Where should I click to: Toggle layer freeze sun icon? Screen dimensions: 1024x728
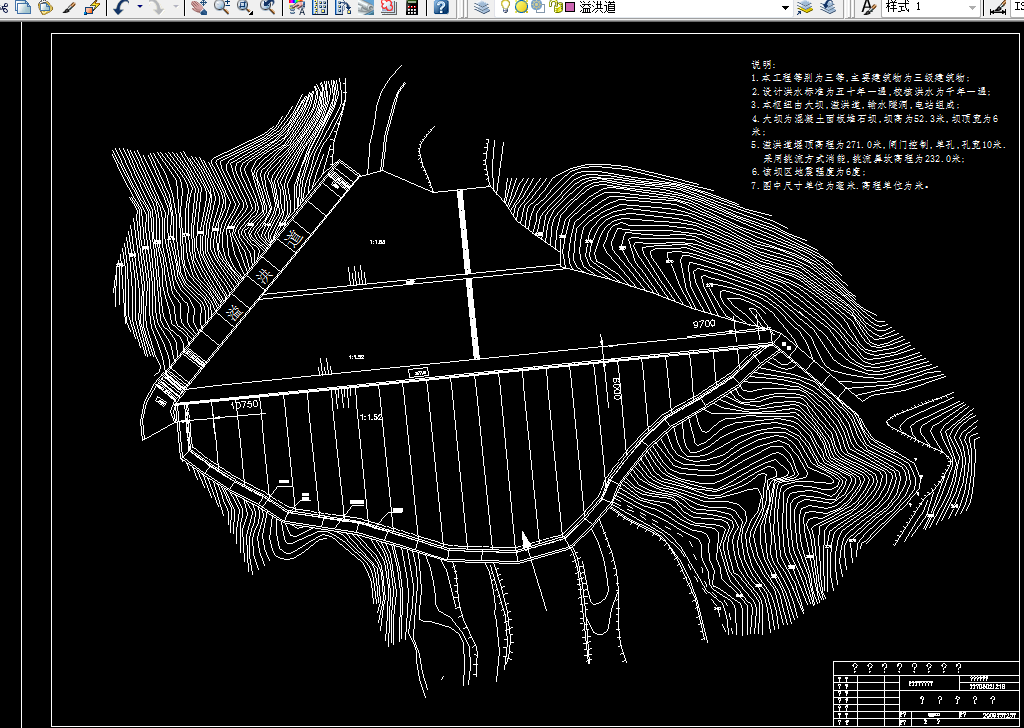click(521, 7)
